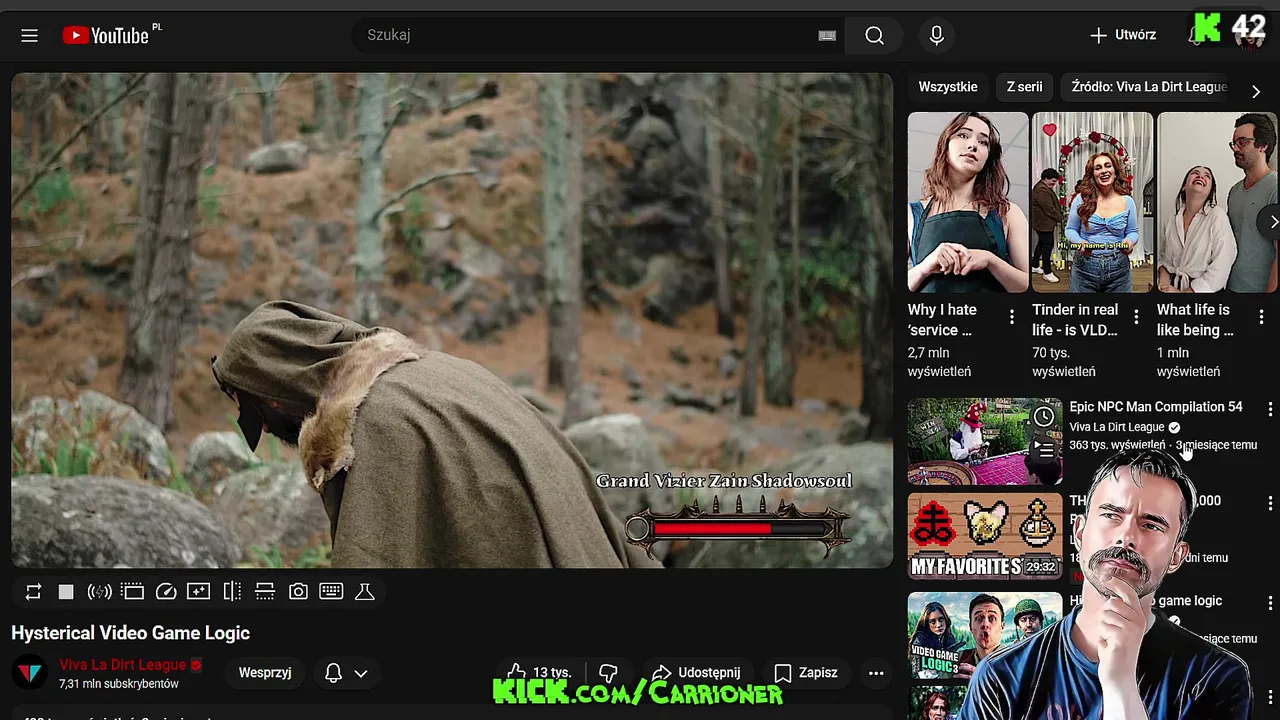
Task: Click the resize player bars icon
Action: coord(265,592)
